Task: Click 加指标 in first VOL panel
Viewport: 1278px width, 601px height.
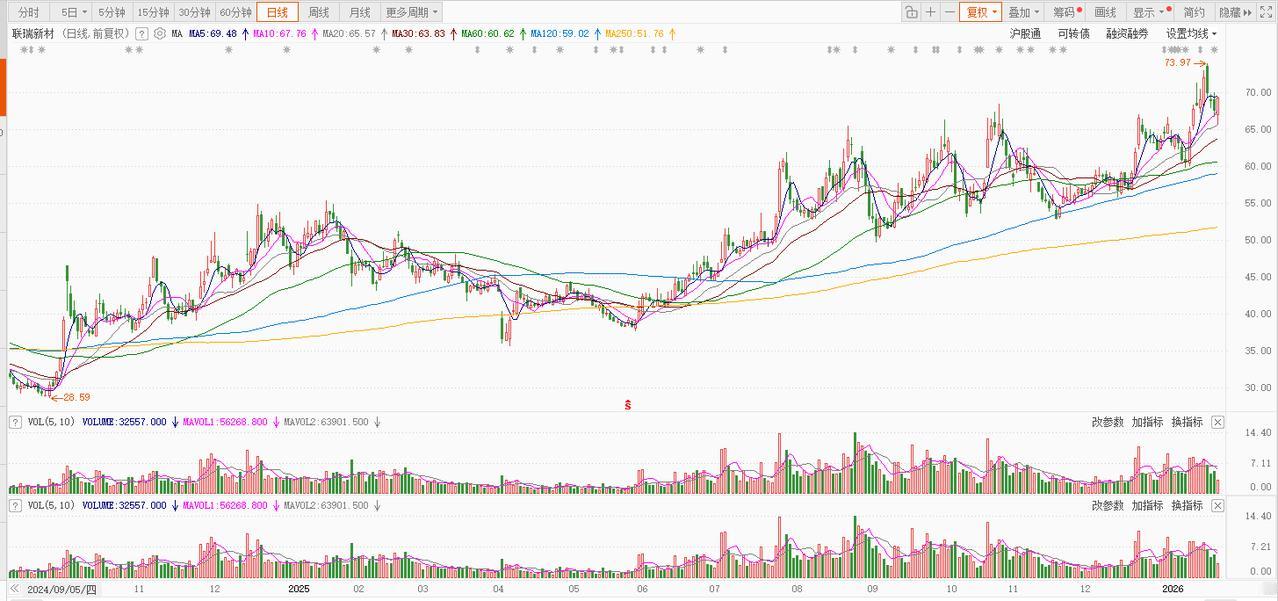Action: tap(1147, 422)
